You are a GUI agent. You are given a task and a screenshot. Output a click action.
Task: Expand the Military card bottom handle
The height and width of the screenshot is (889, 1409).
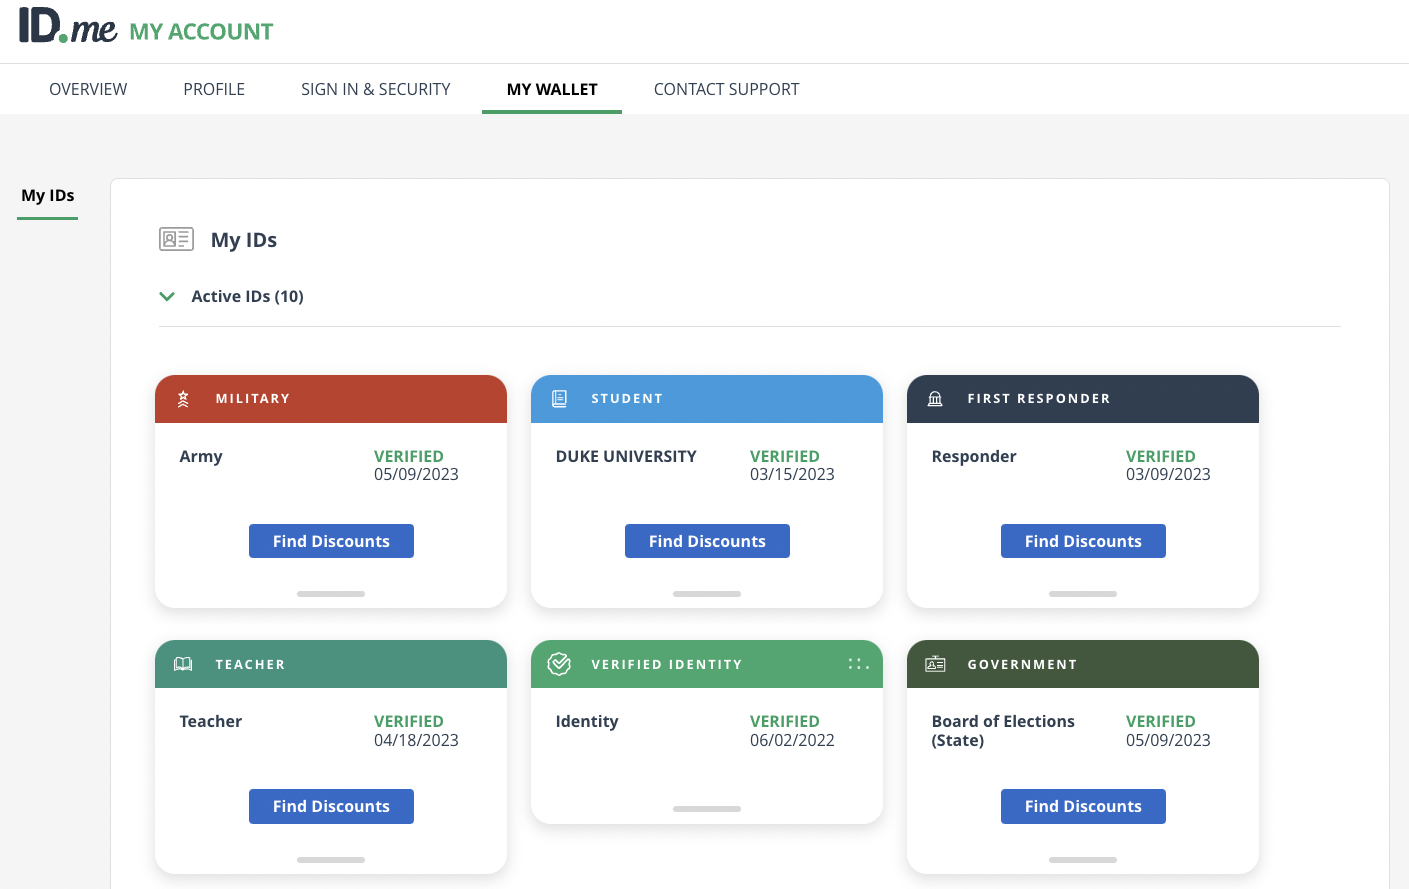(x=331, y=594)
